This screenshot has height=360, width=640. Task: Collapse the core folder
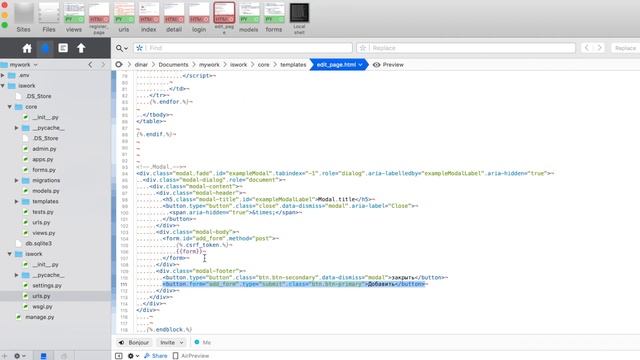(10, 107)
